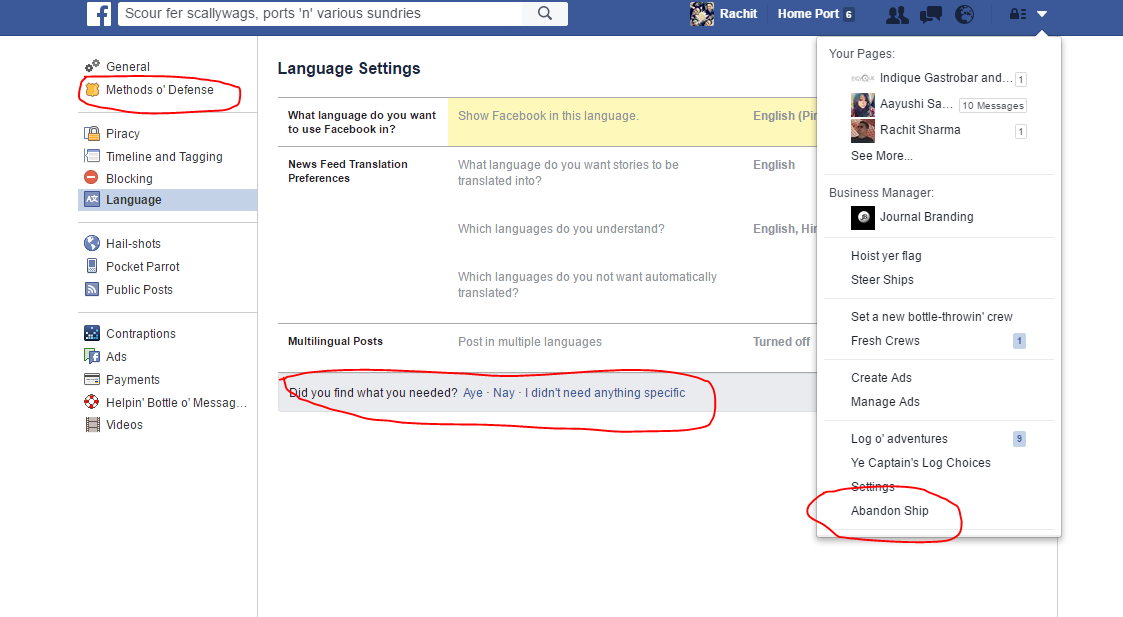
Task: Open the privacy shortcuts lock icon
Action: [x=1018, y=14]
